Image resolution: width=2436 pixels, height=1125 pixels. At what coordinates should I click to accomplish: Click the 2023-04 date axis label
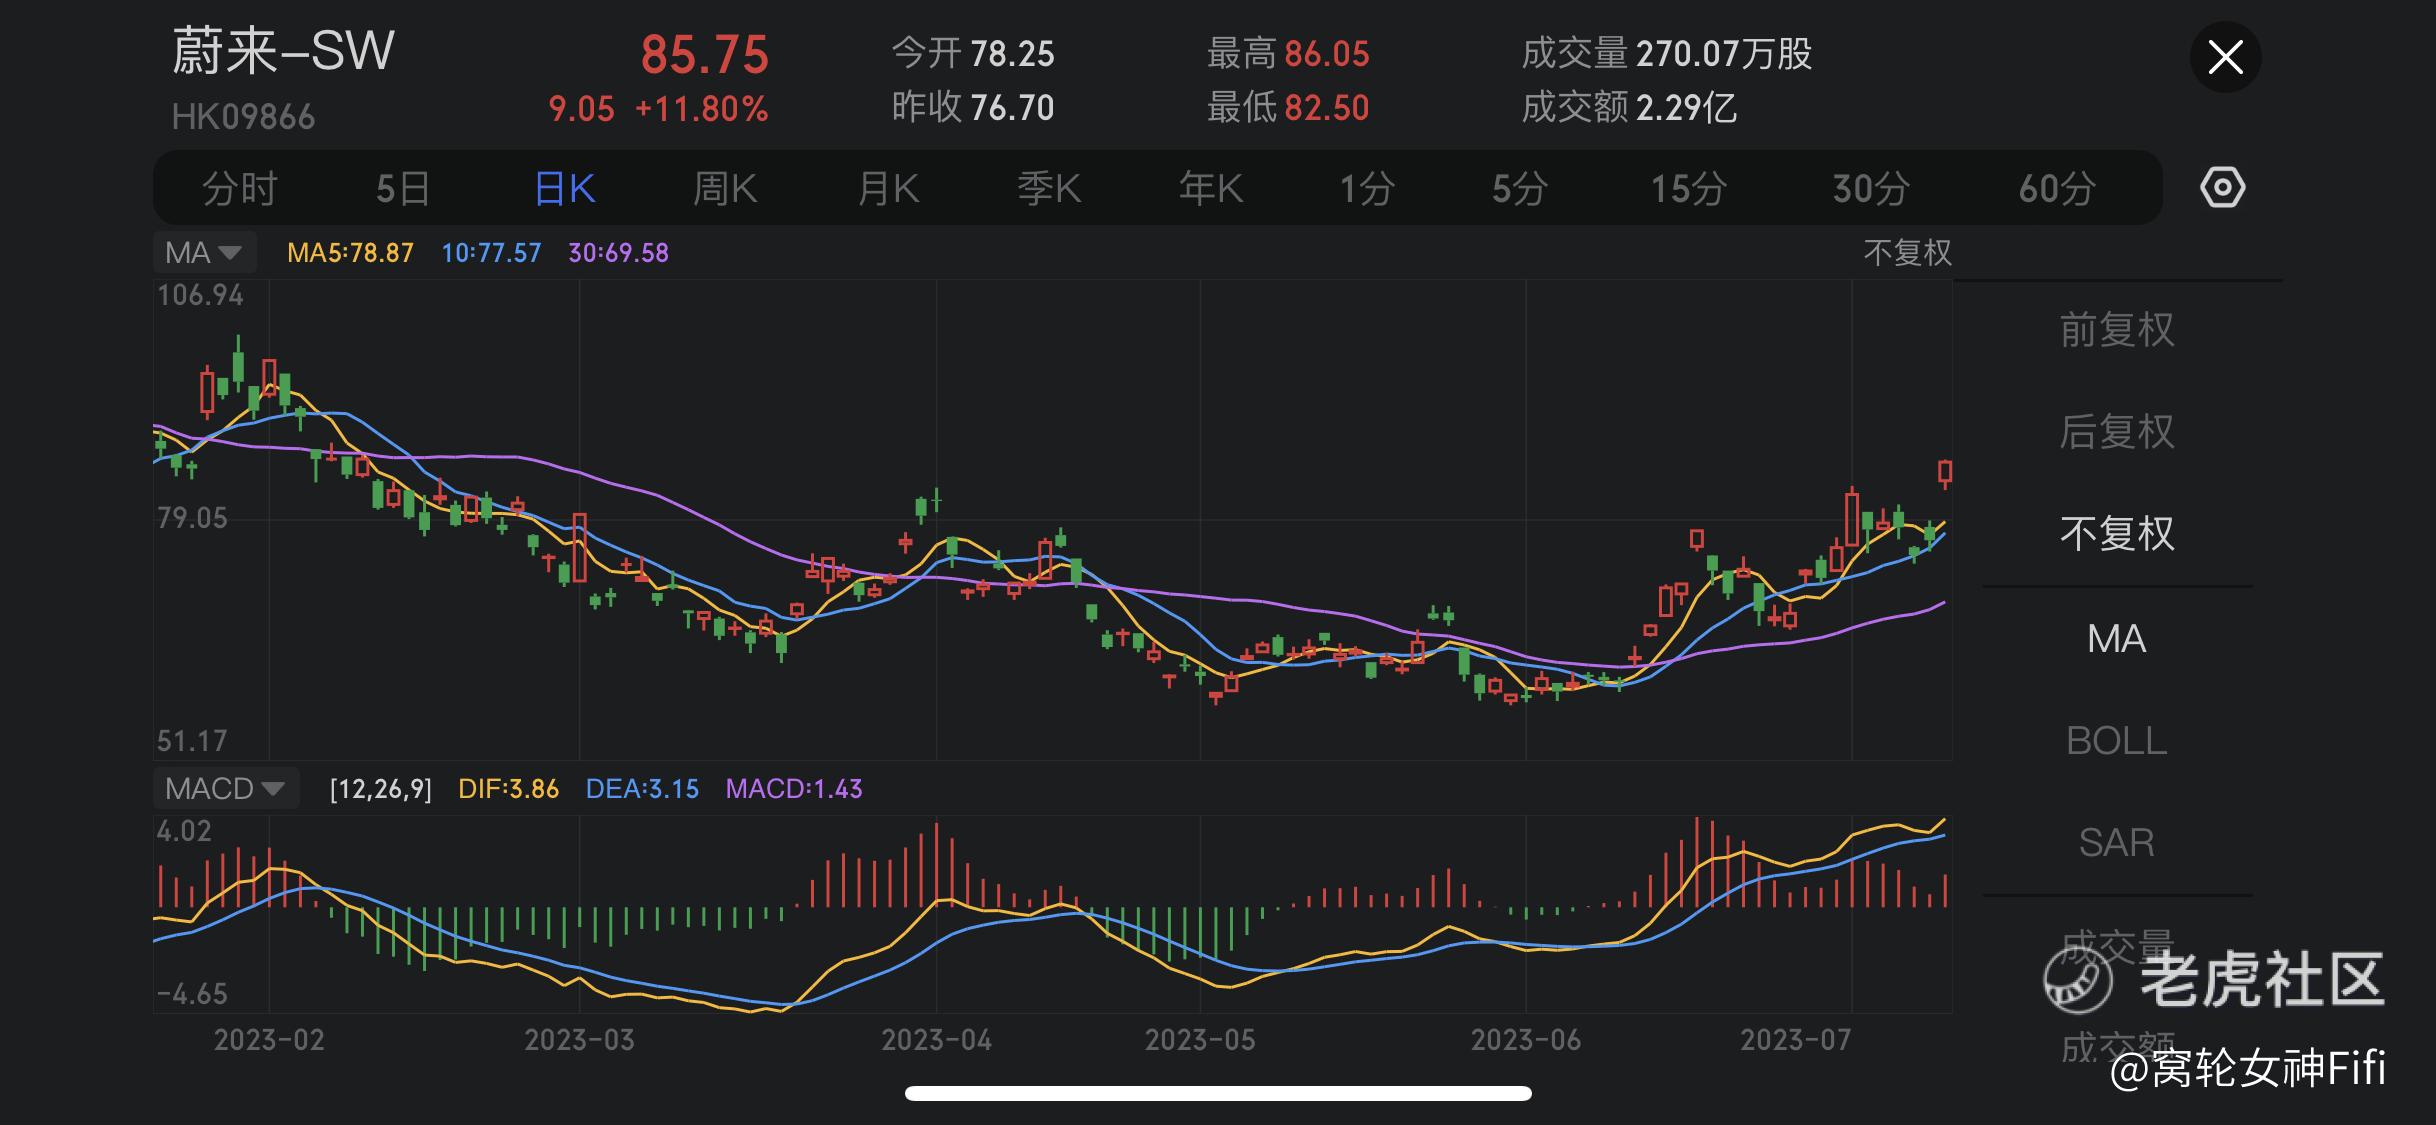936,1040
